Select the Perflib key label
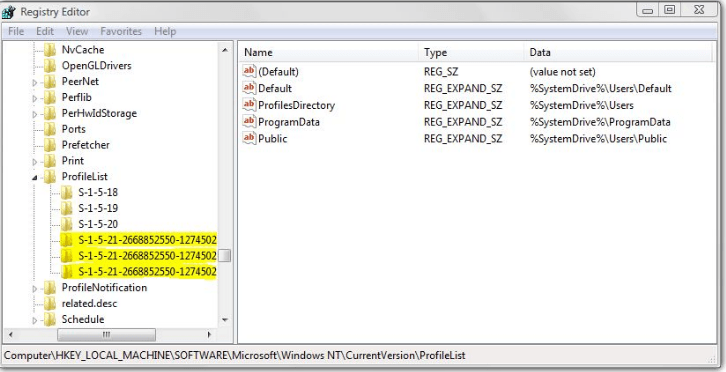726x372 pixels. tap(76, 97)
